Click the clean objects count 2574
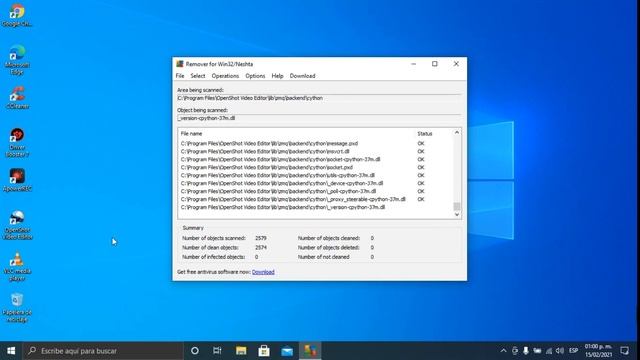This screenshot has height=360, width=640. pyautogui.click(x=261, y=247)
